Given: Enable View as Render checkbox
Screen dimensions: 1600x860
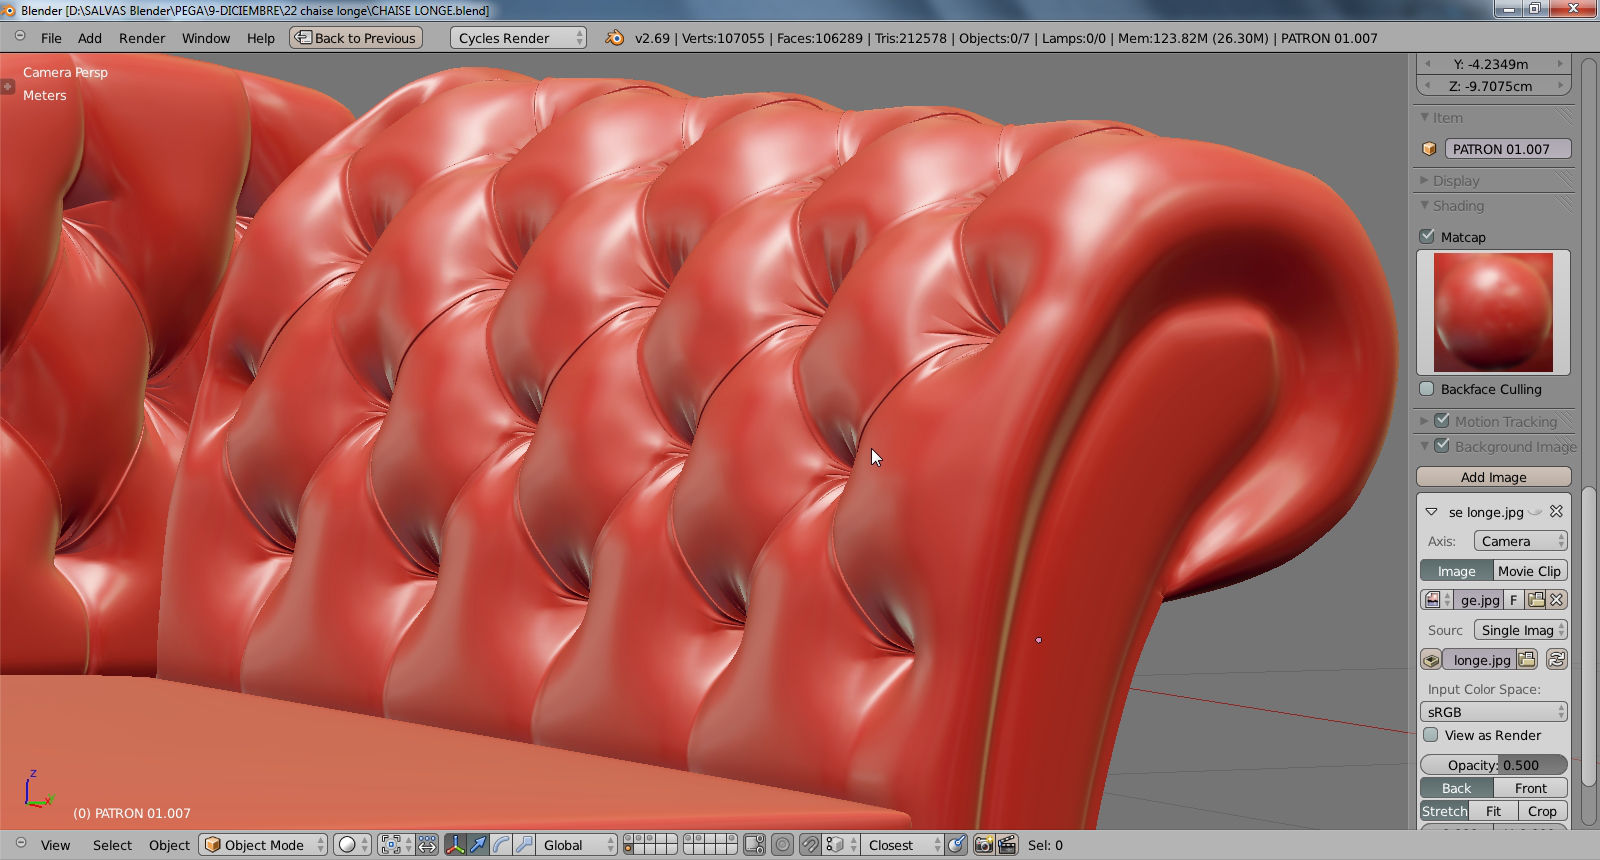Looking at the screenshot, I should (1431, 735).
